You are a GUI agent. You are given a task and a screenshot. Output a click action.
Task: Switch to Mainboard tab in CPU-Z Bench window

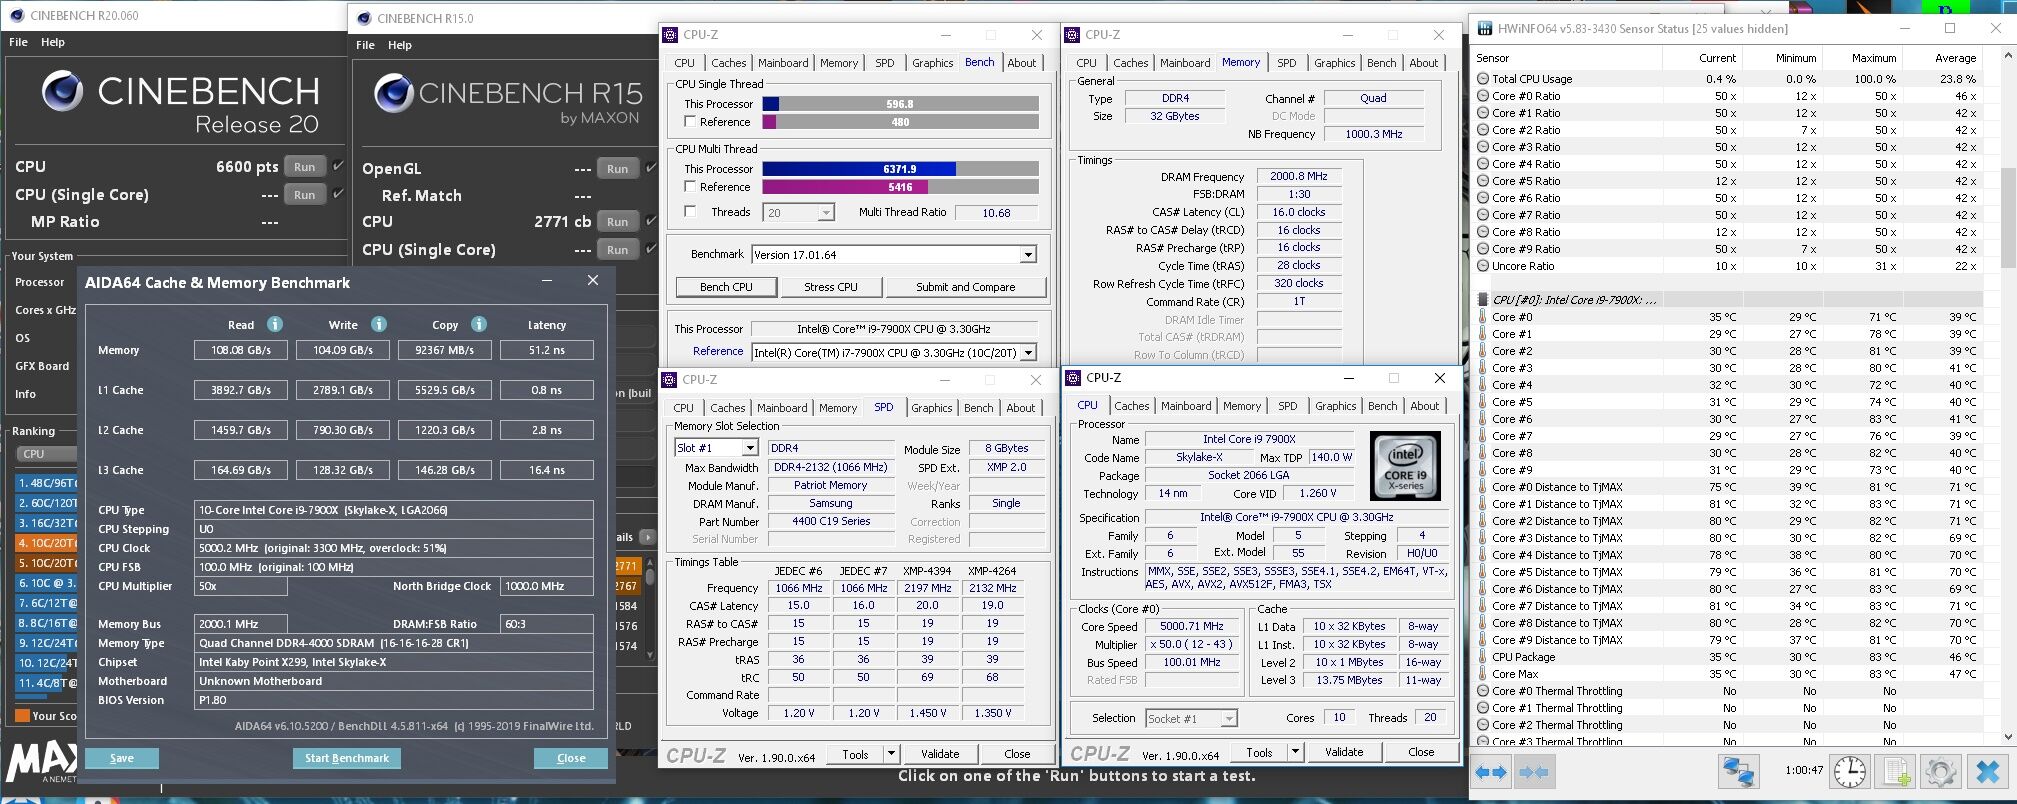point(783,62)
